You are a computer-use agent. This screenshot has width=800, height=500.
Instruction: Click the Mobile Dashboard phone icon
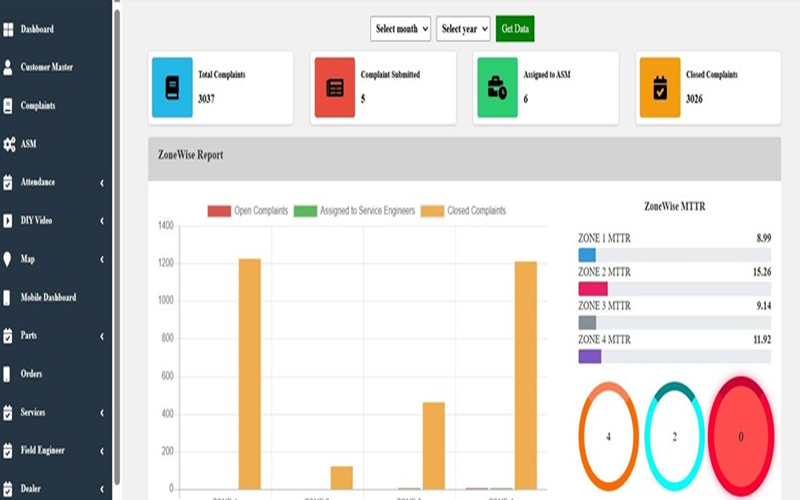[7, 297]
